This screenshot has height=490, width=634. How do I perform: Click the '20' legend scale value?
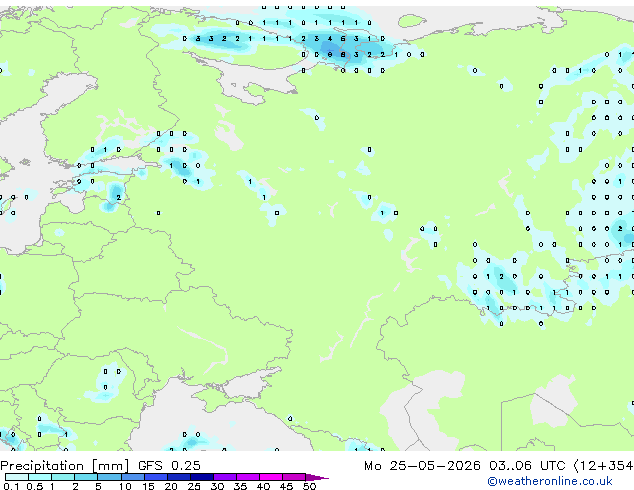click(171, 486)
